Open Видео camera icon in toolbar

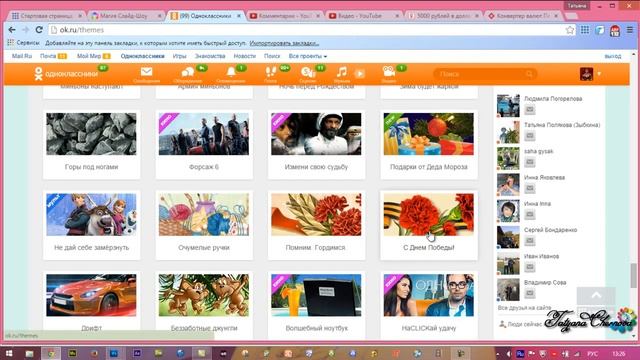pyautogui.click(x=389, y=72)
